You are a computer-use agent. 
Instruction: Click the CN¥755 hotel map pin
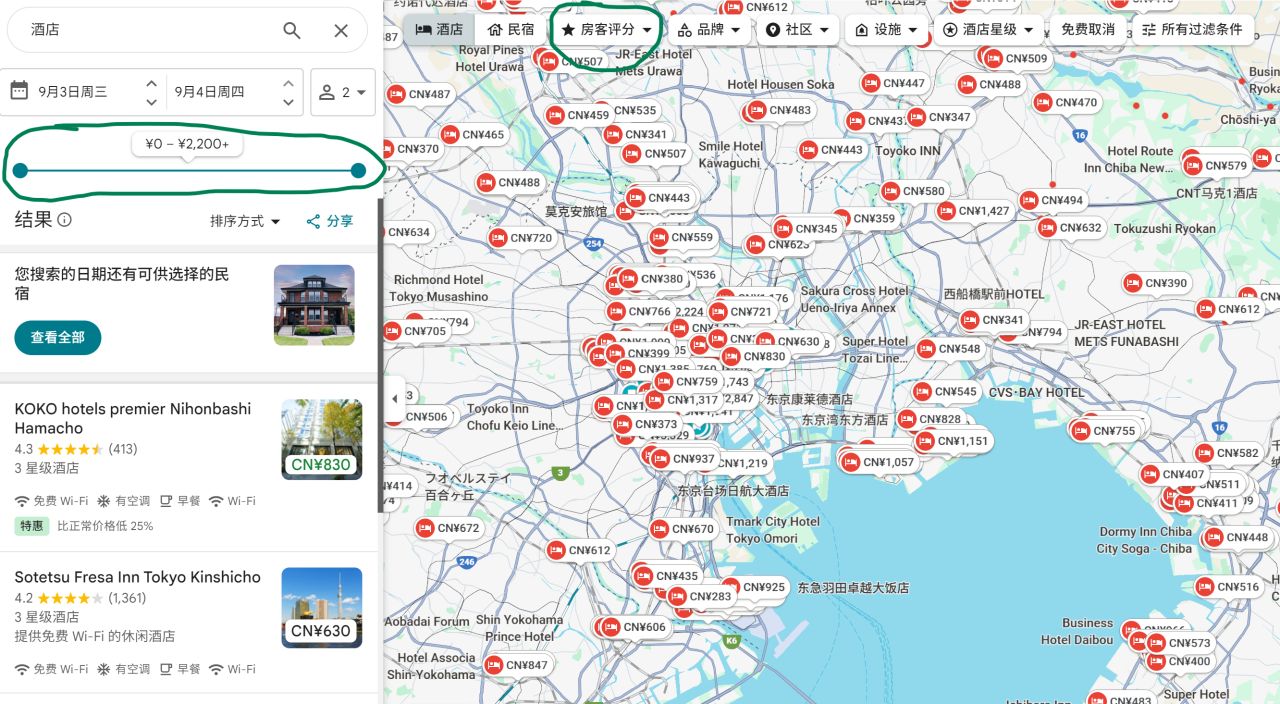click(x=1105, y=431)
